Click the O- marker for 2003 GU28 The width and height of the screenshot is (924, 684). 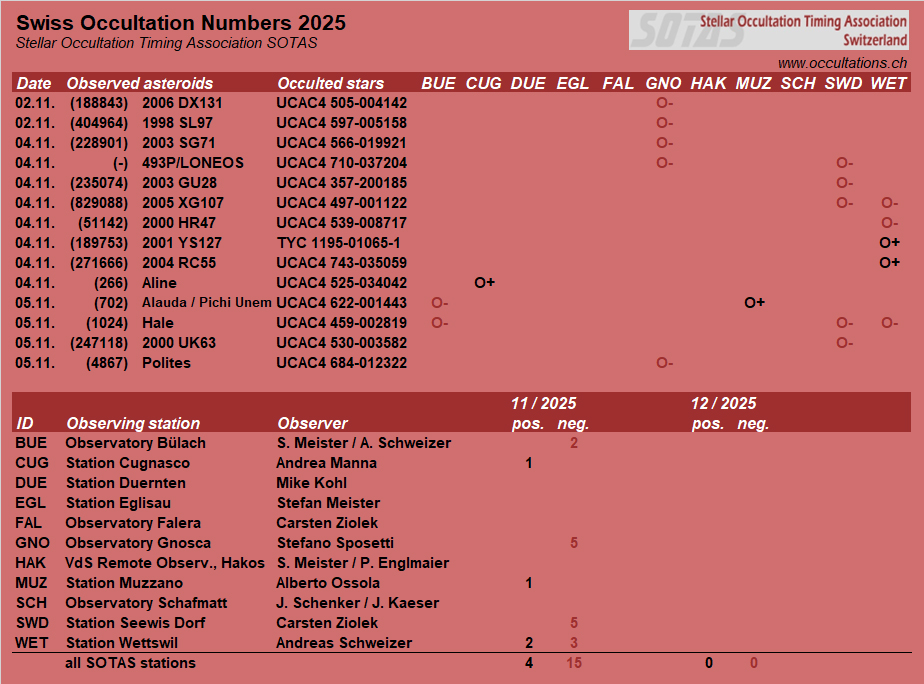click(x=844, y=183)
